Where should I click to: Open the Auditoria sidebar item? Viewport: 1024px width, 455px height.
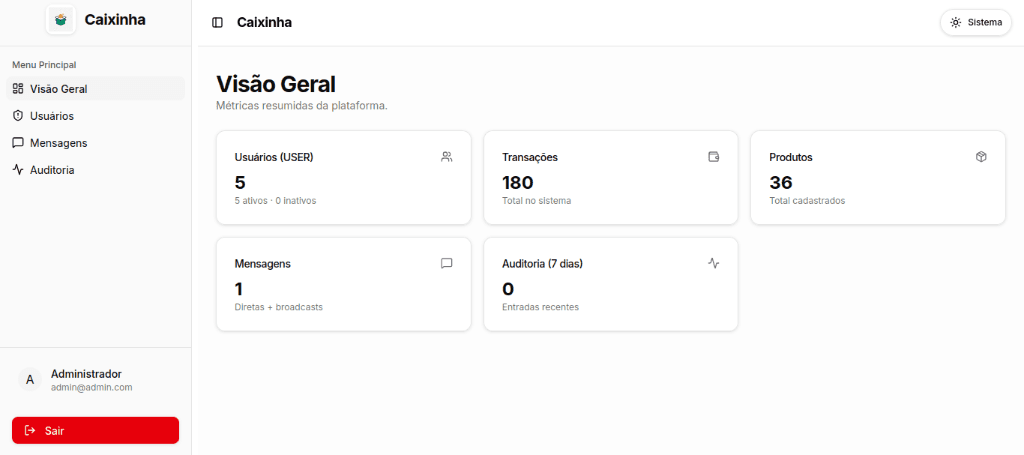pos(95,170)
